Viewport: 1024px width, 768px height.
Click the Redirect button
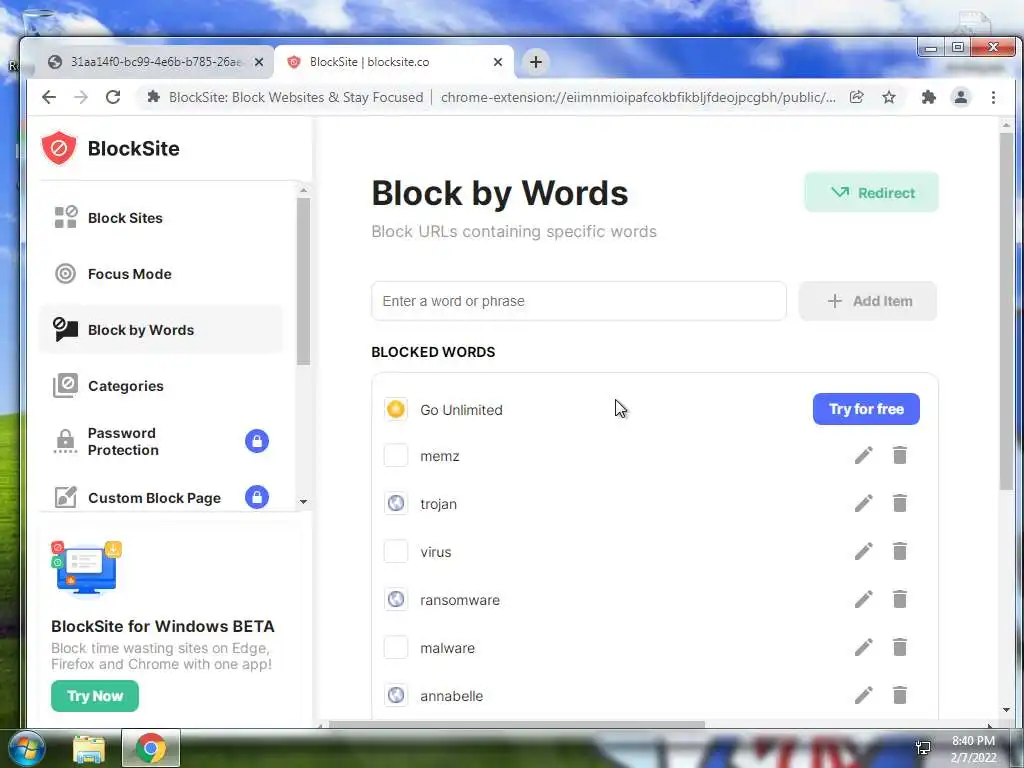(871, 193)
